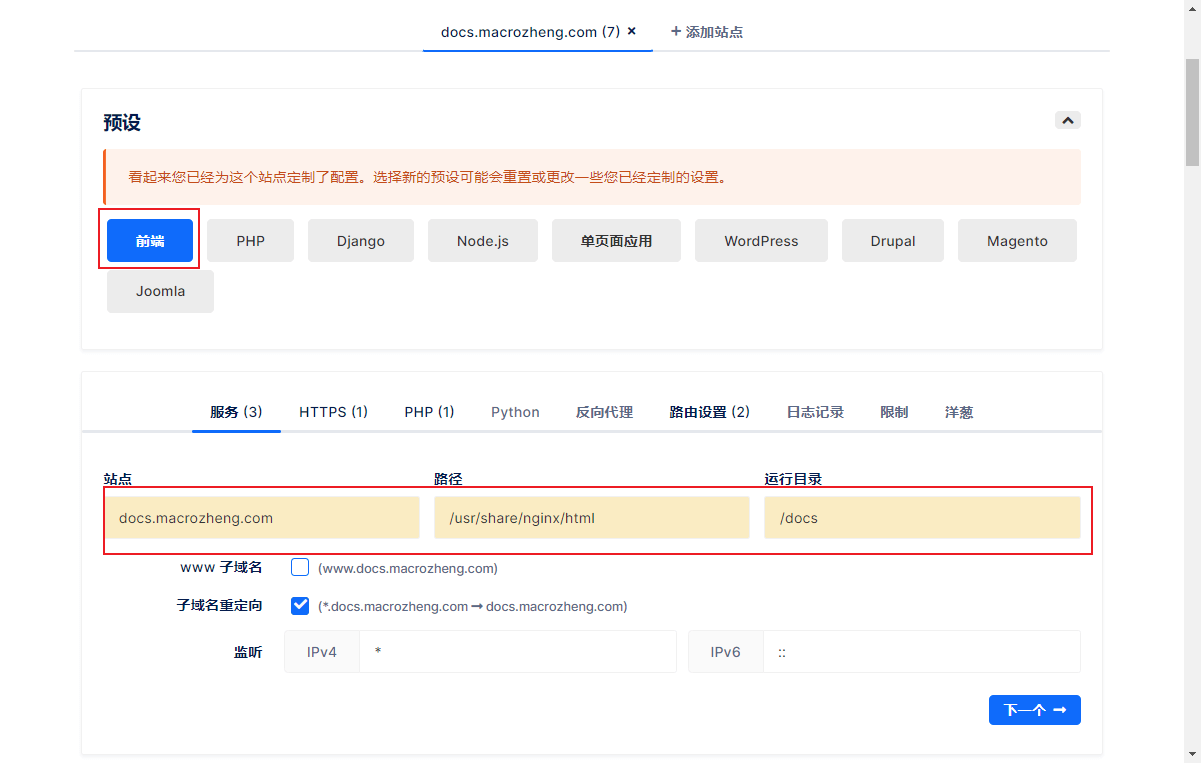Open the docs.macrozheng.com (7) site tab
The width and height of the screenshot is (1201, 763).
[531, 32]
